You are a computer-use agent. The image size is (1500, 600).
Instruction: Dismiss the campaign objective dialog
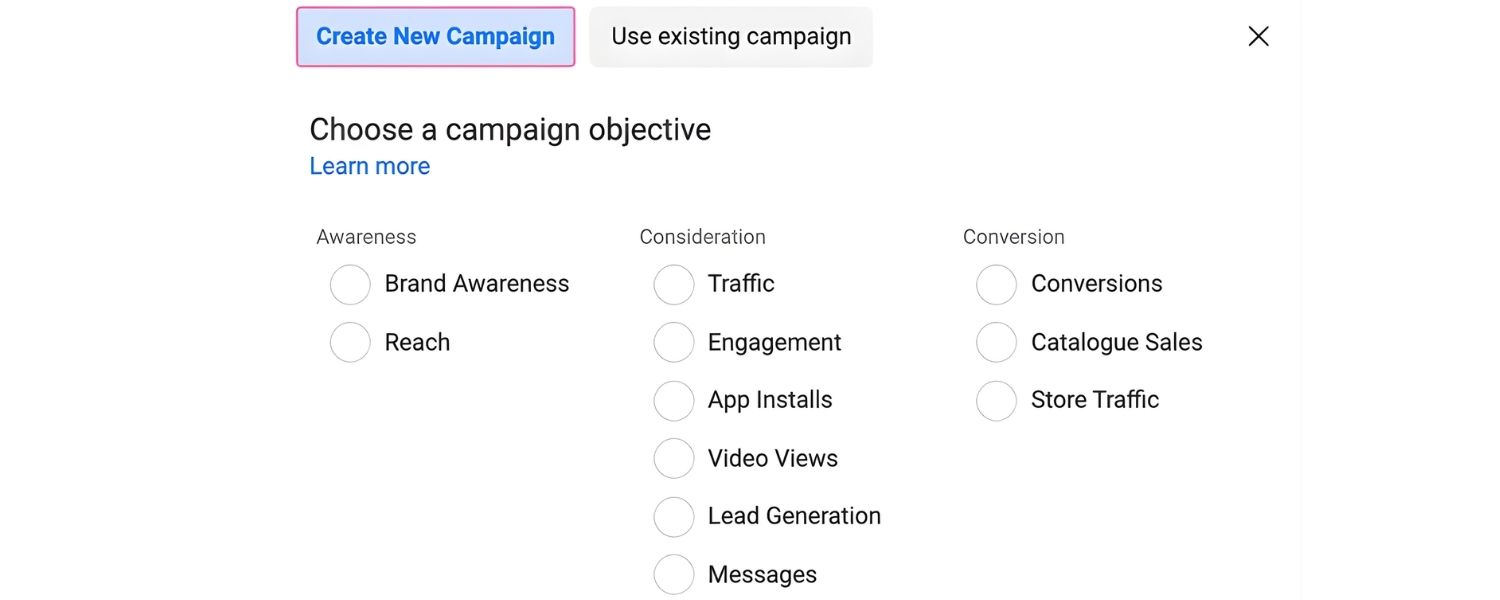(x=1257, y=36)
